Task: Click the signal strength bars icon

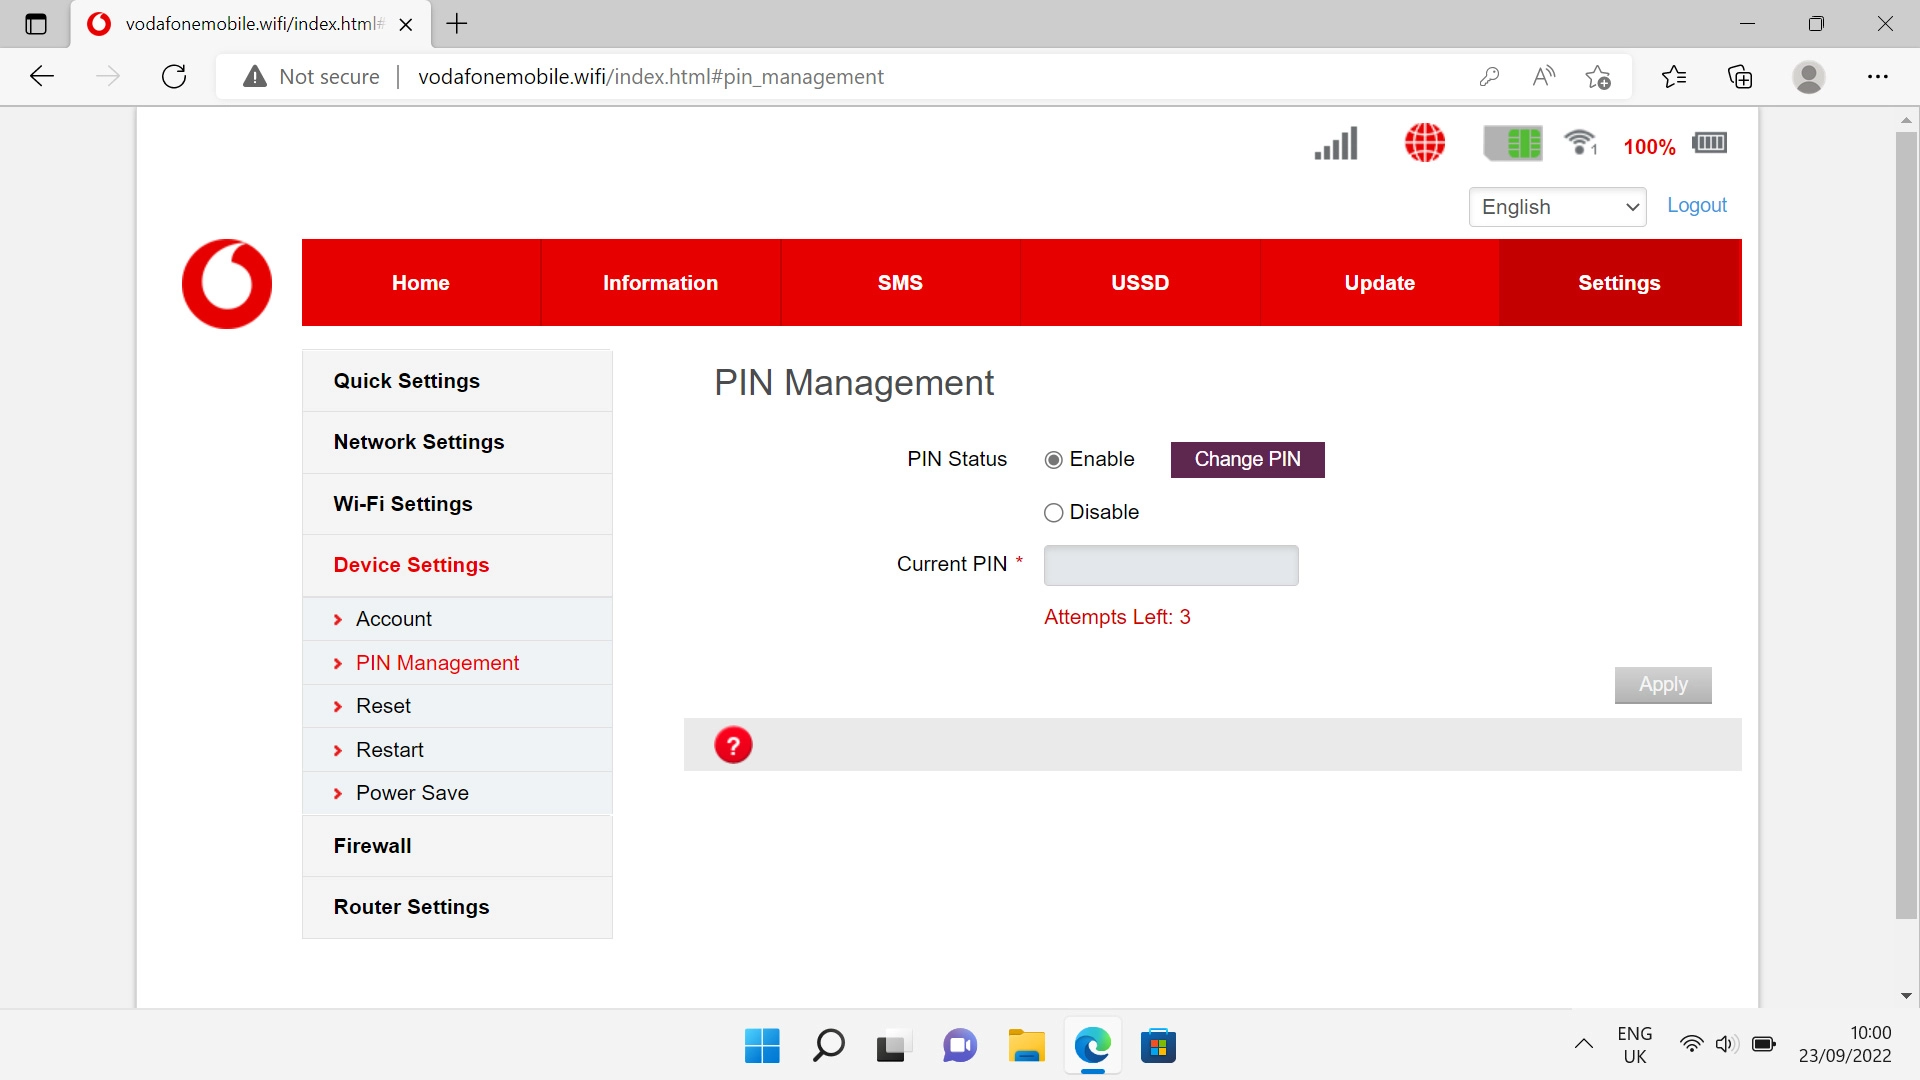Action: coord(1336,143)
